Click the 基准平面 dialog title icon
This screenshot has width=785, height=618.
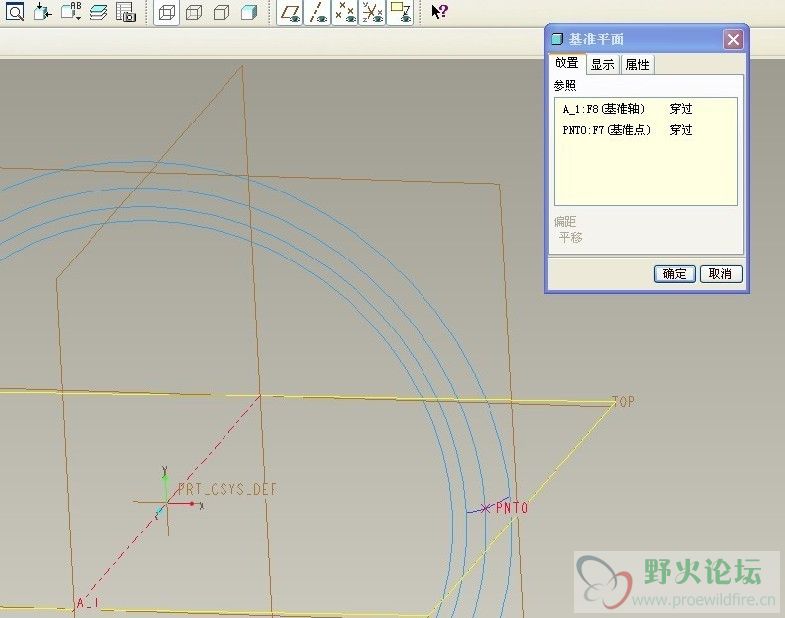coord(557,39)
